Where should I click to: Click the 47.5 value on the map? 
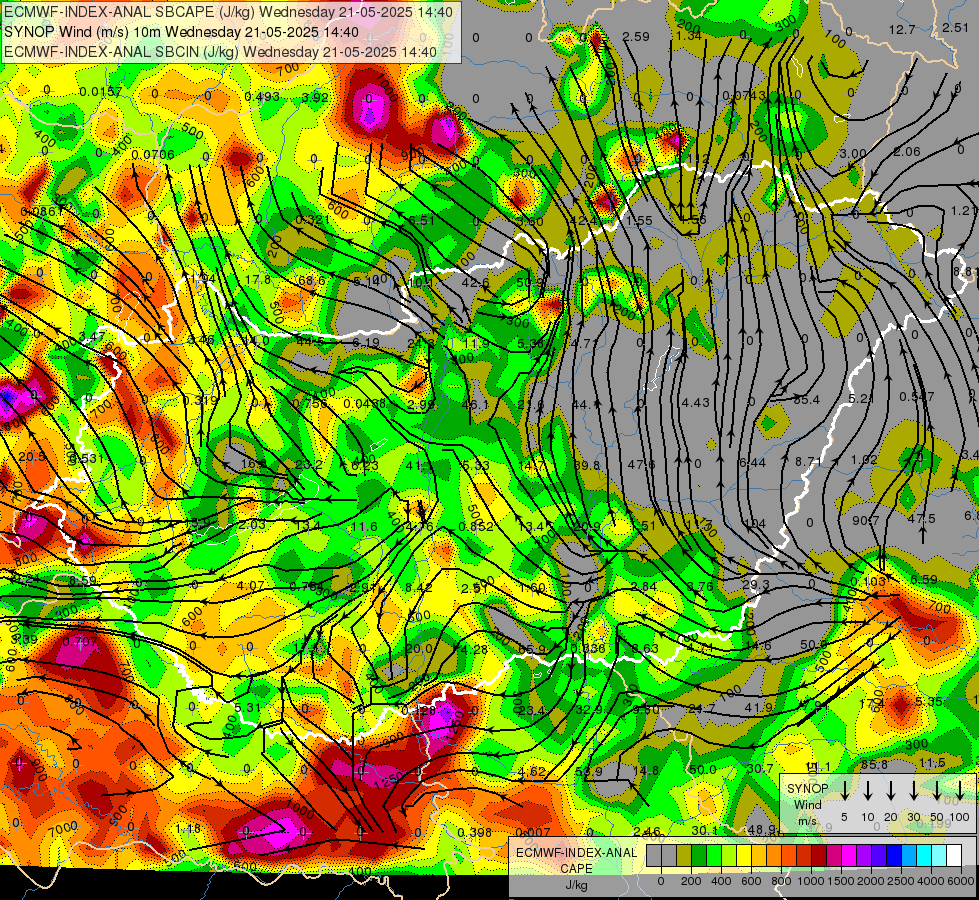click(922, 518)
